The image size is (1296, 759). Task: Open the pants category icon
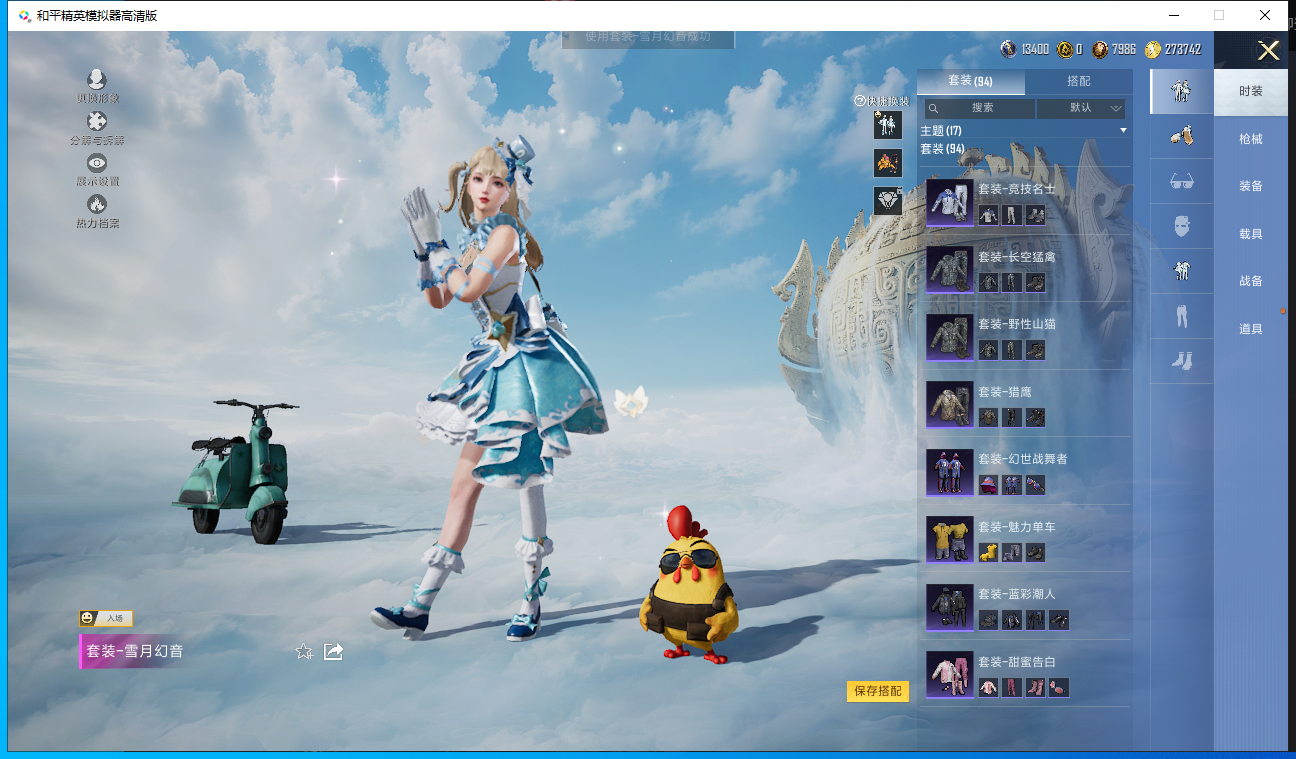tap(1181, 316)
